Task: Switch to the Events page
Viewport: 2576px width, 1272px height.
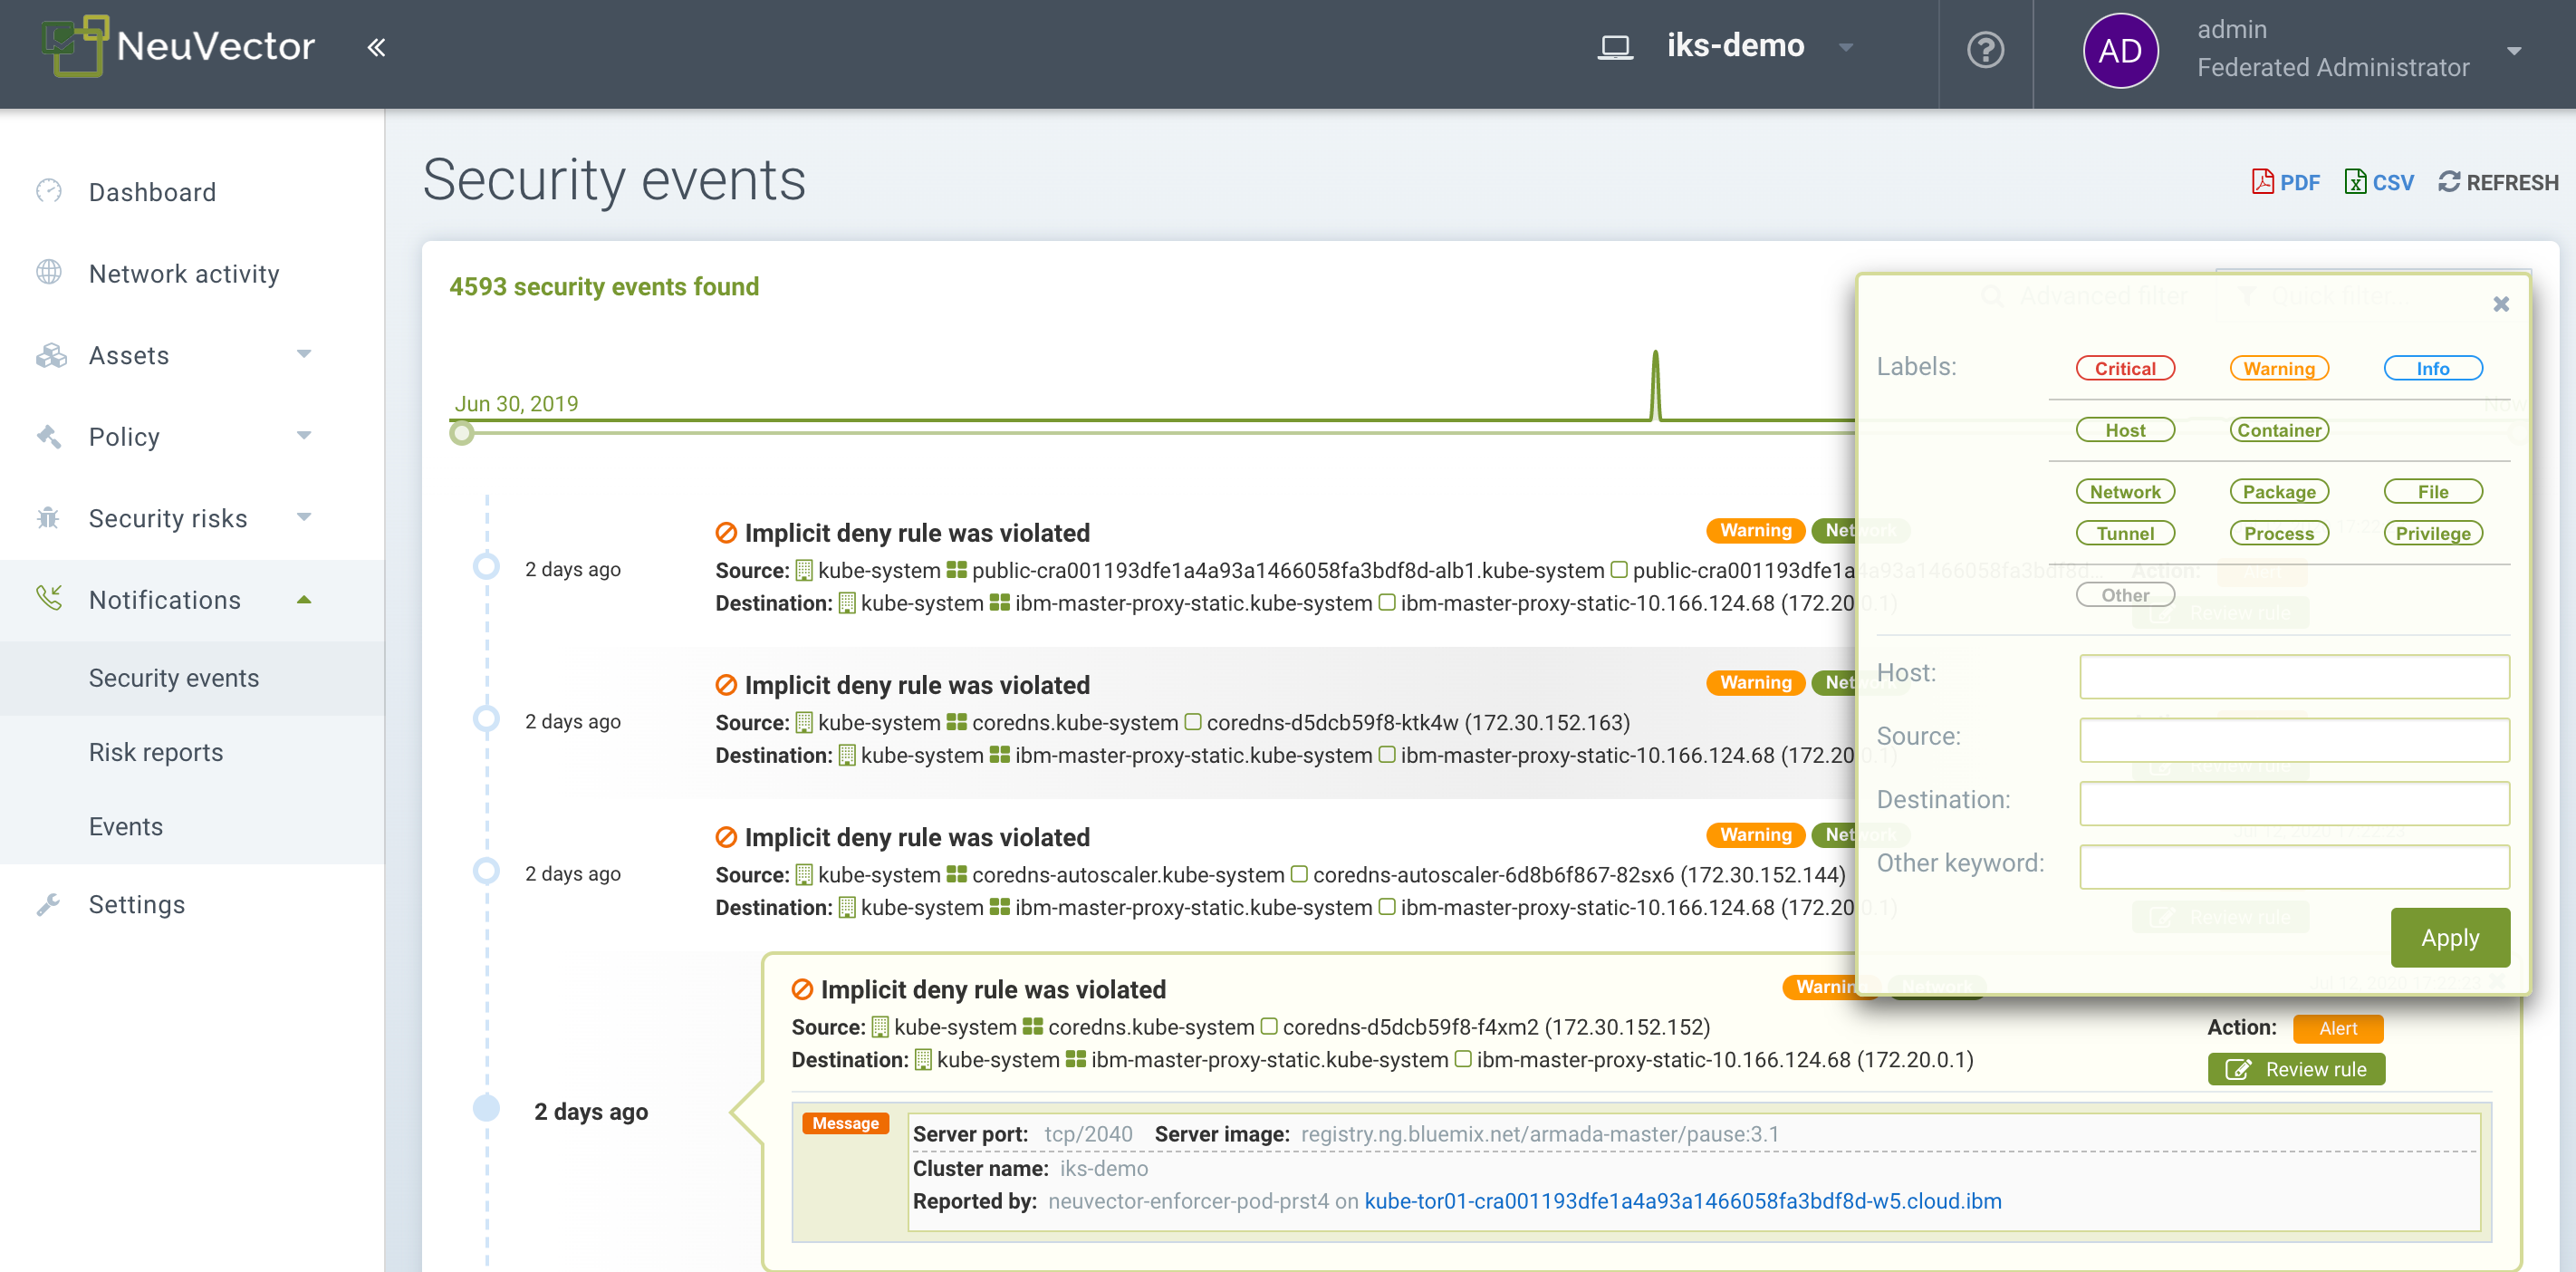Action: pyautogui.click(x=126, y=826)
